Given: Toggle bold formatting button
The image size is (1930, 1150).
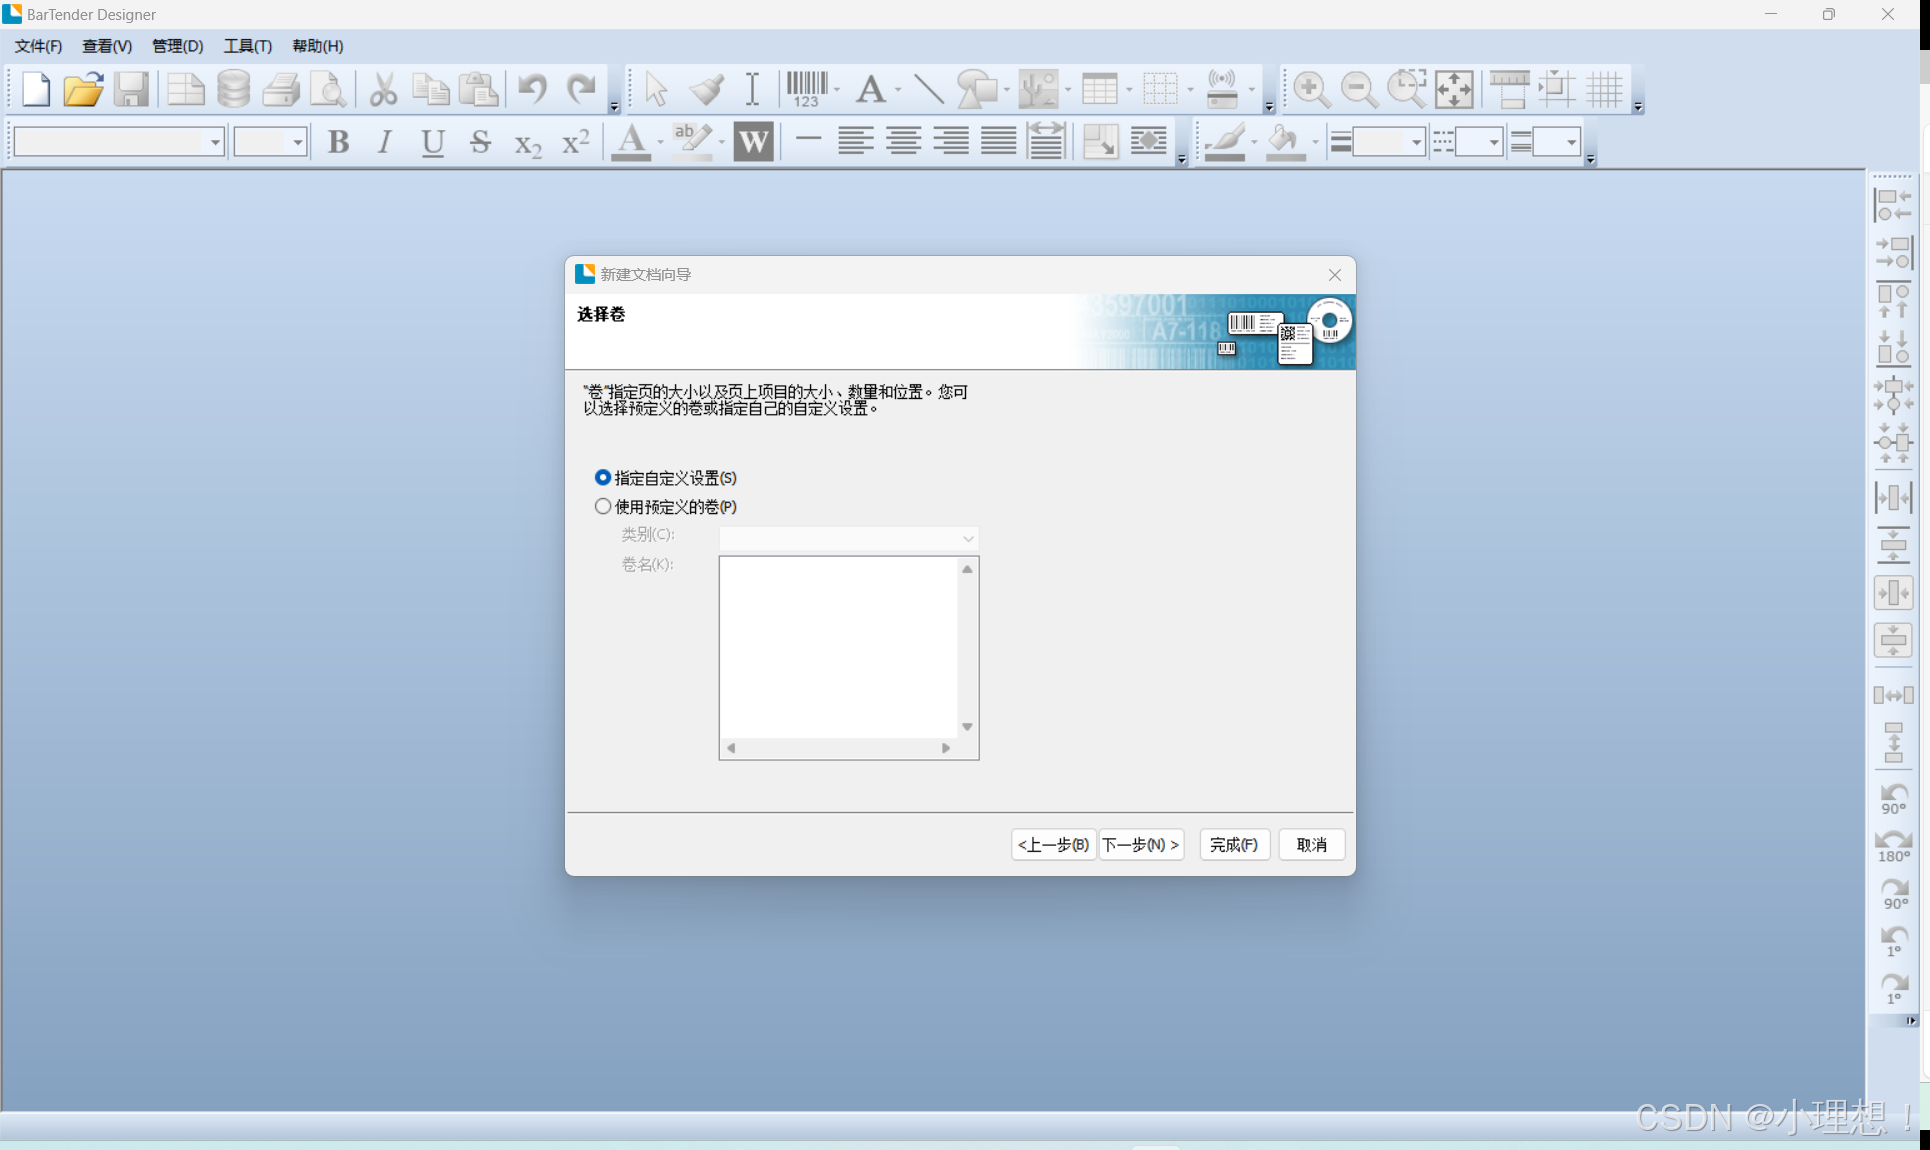Looking at the screenshot, I should (338, 142).
